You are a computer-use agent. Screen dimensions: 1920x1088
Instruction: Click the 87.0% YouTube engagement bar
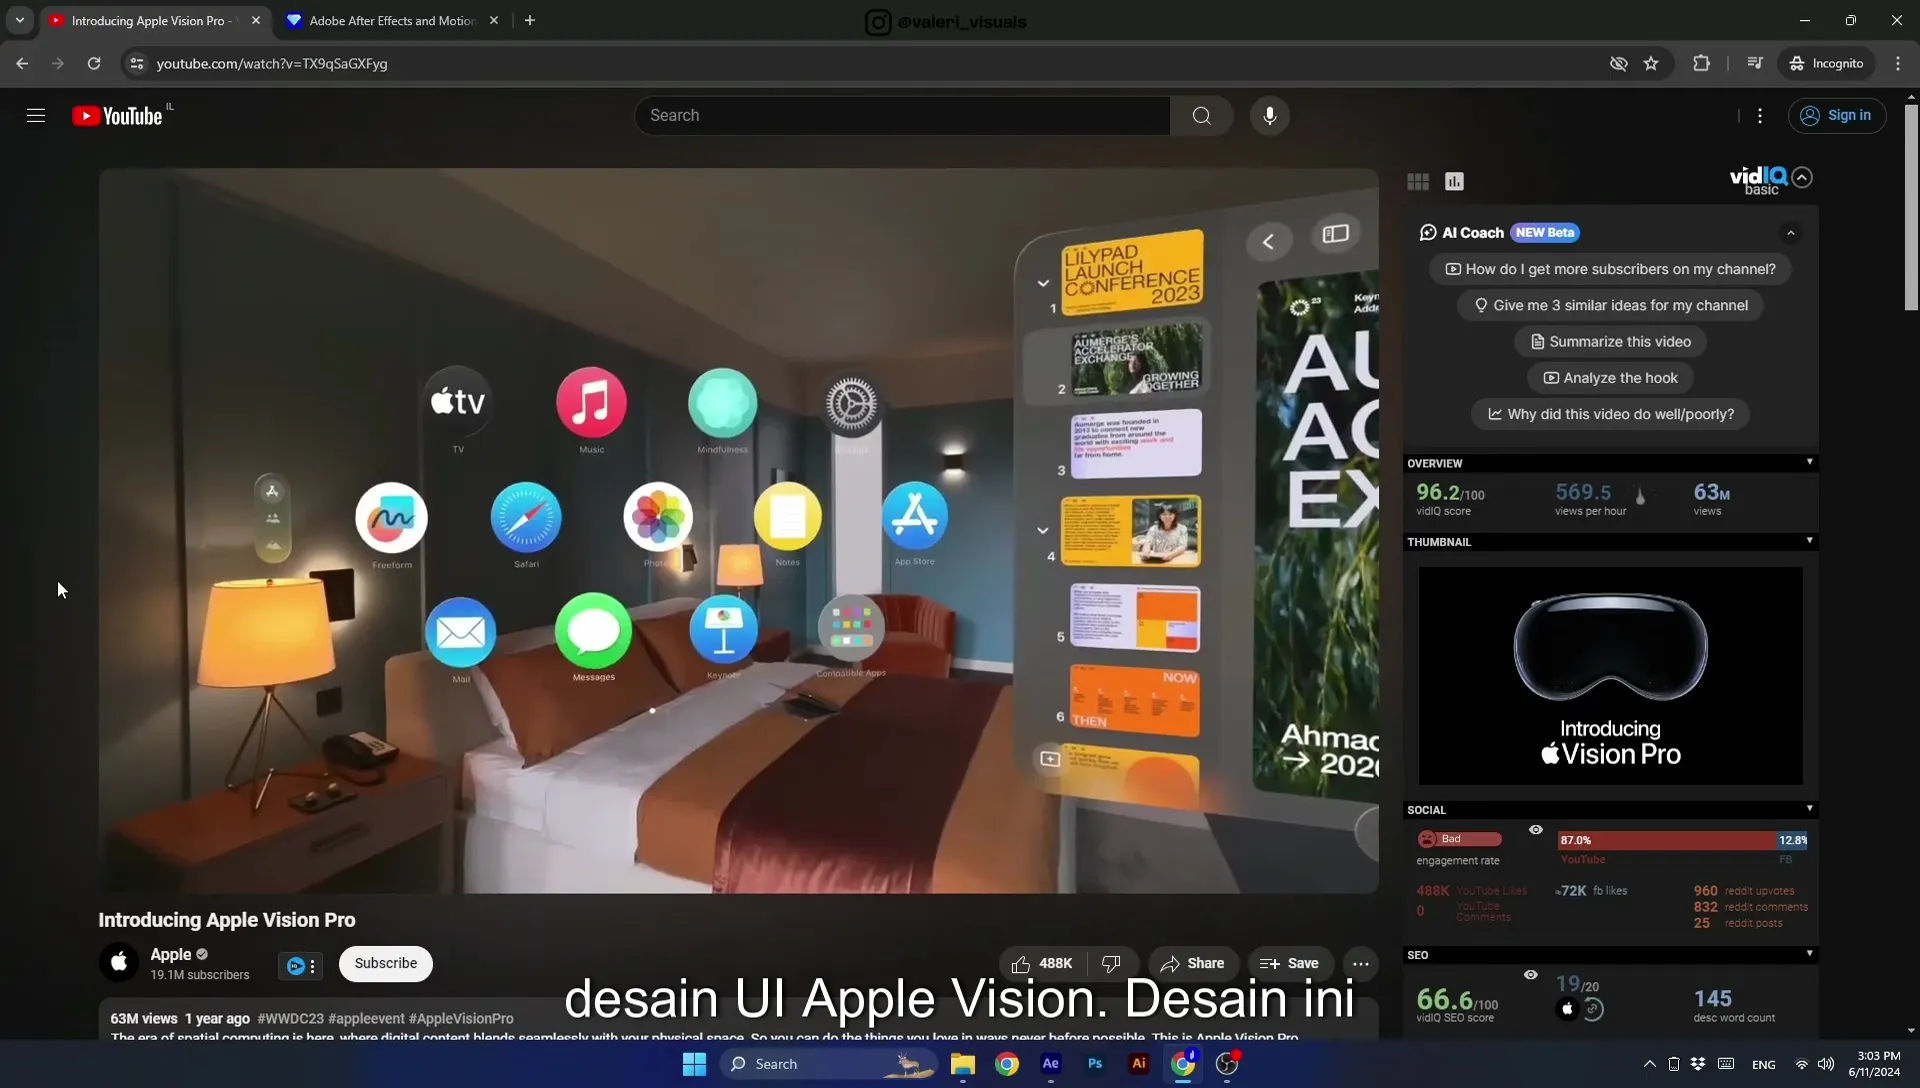pyautogui.click(x=1667, y=840)
